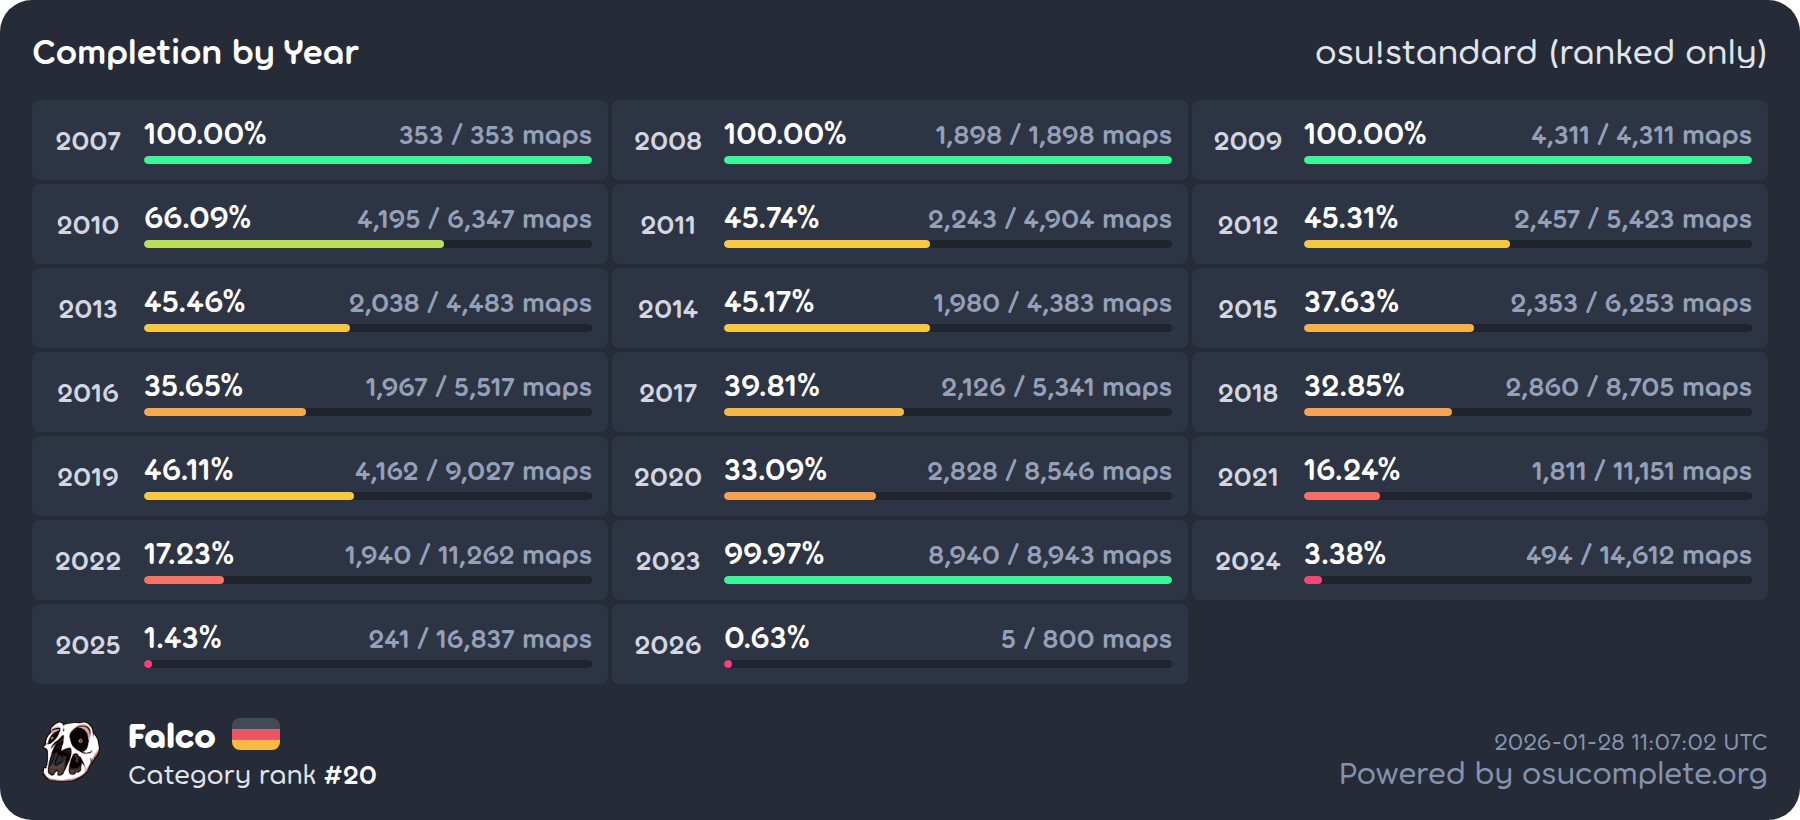Click Falco's skull avatar image
The image size is (1800, 820).
[x=71, y=752]
